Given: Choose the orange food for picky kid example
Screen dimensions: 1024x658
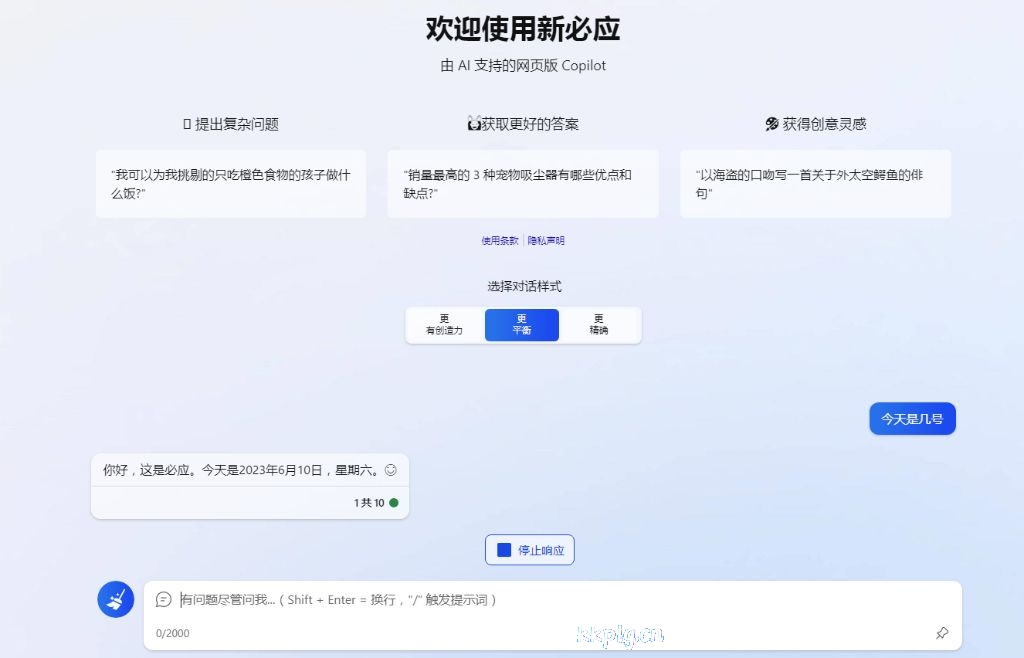Looking at the screenshot, I should click(x=231, y=183).
